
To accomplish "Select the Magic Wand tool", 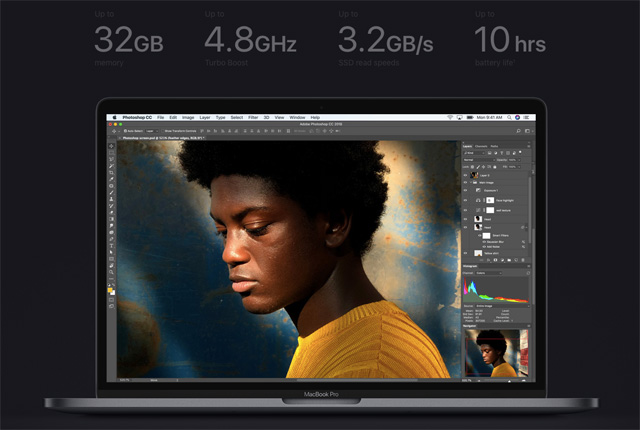I will (111, 165).
